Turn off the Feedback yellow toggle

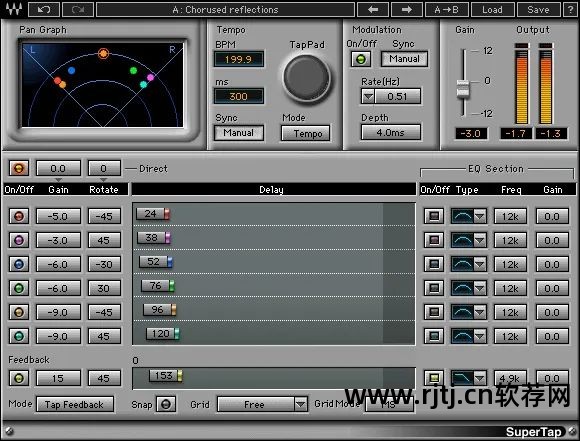(19, 378)
